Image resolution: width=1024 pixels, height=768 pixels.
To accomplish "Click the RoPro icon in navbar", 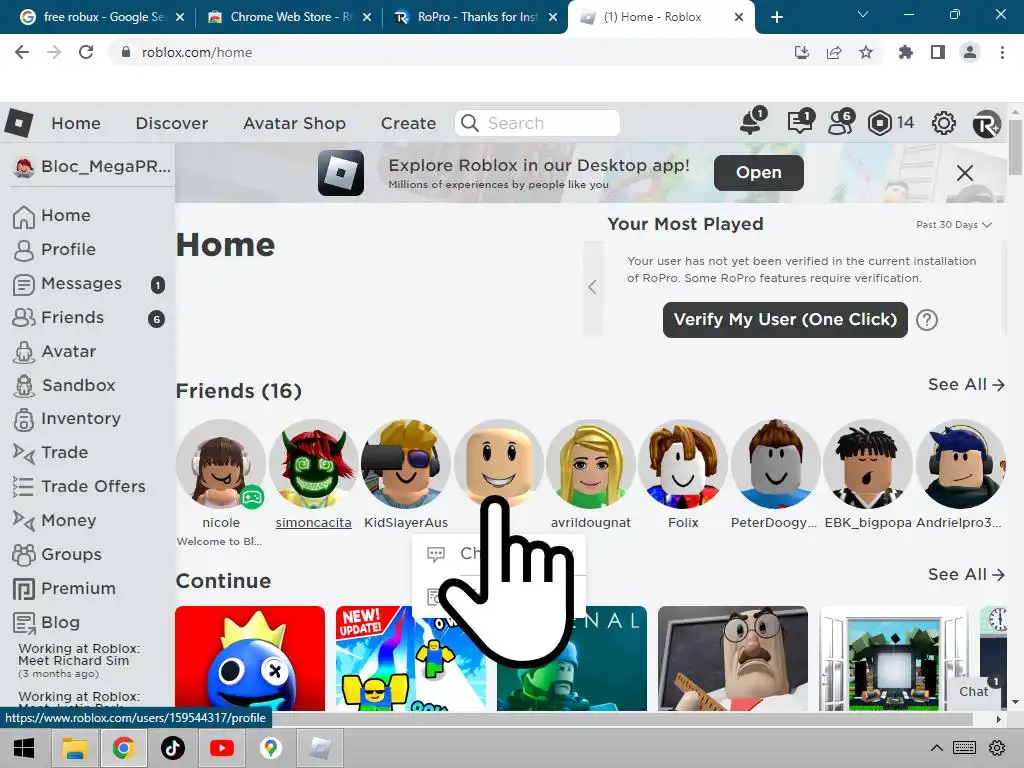I will click(x=986, y=123).
